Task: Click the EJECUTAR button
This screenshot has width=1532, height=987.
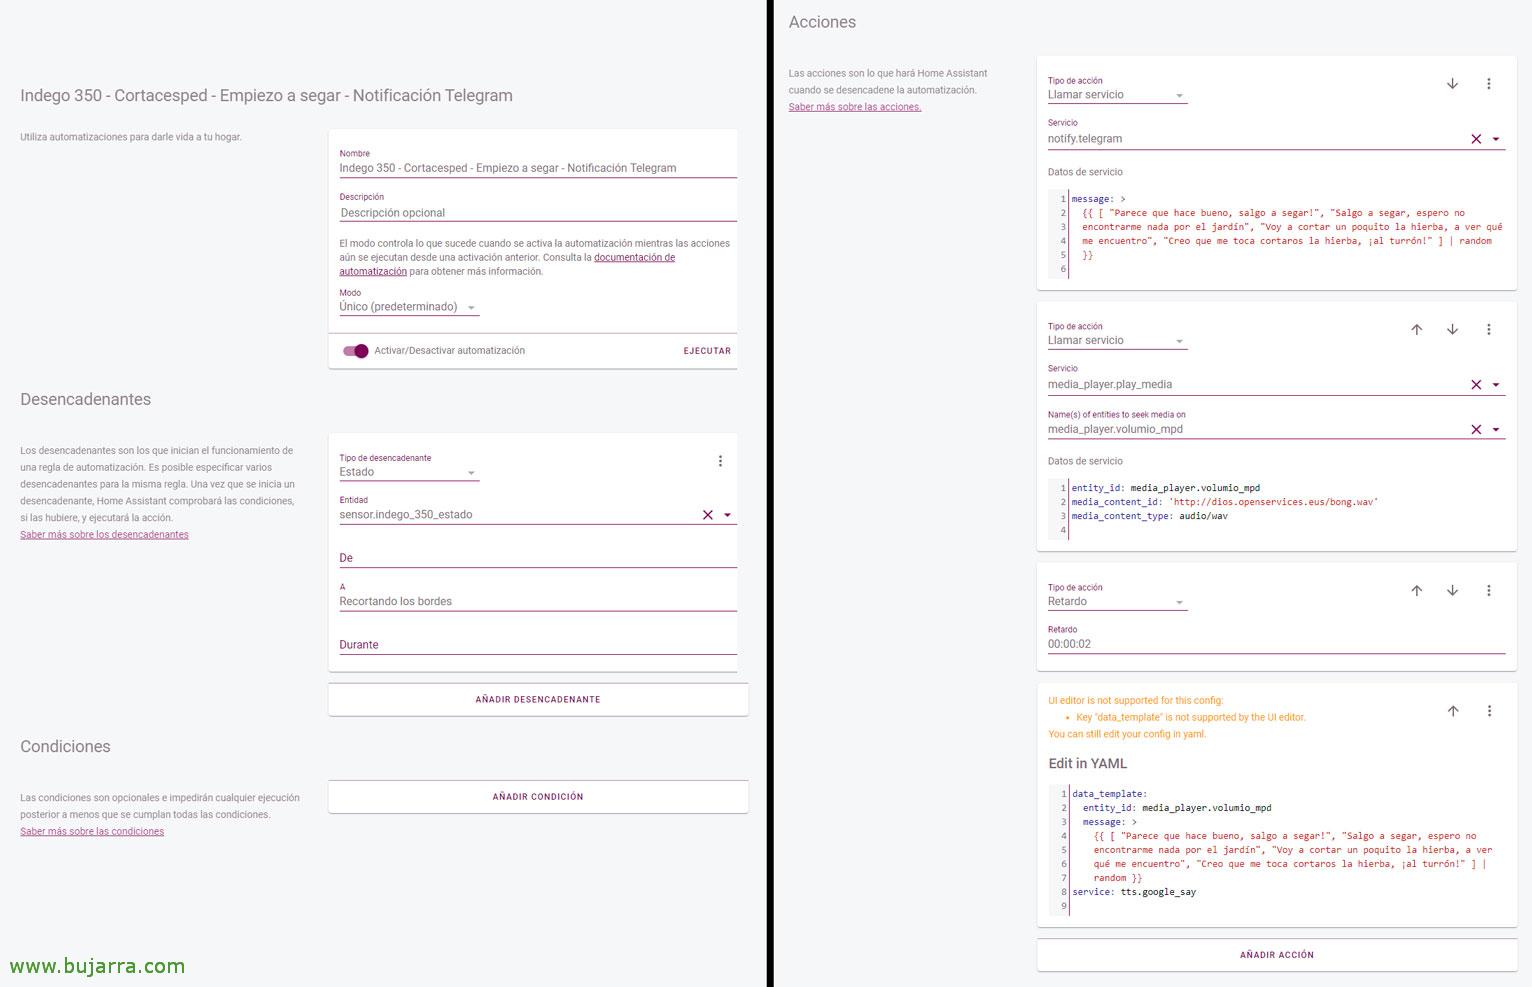Action: click(707, 351)
